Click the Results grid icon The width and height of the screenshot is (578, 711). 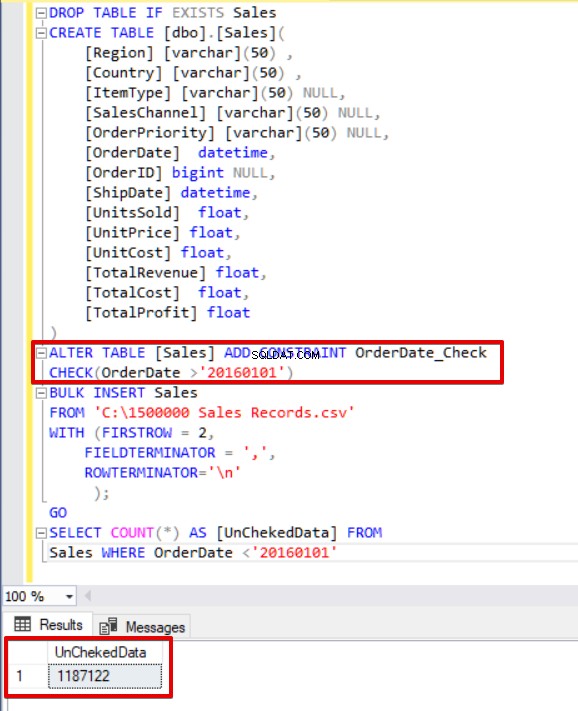23,624
